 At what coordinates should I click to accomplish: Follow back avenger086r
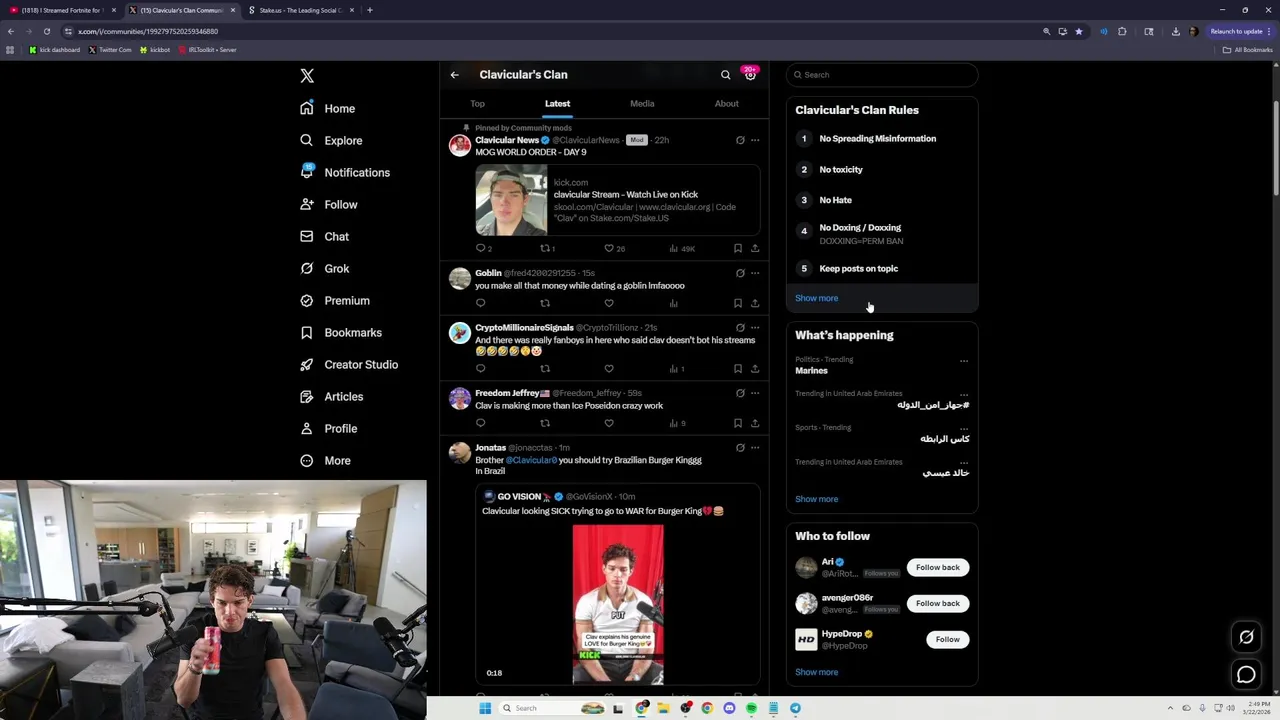[x=937, y=604]
